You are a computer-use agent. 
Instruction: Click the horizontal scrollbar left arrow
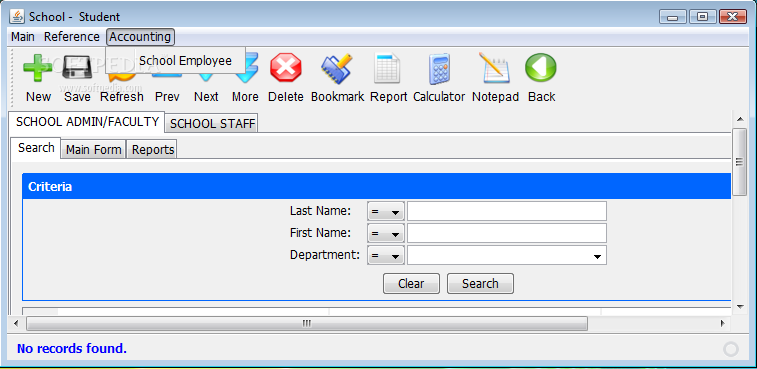point(16,323)
